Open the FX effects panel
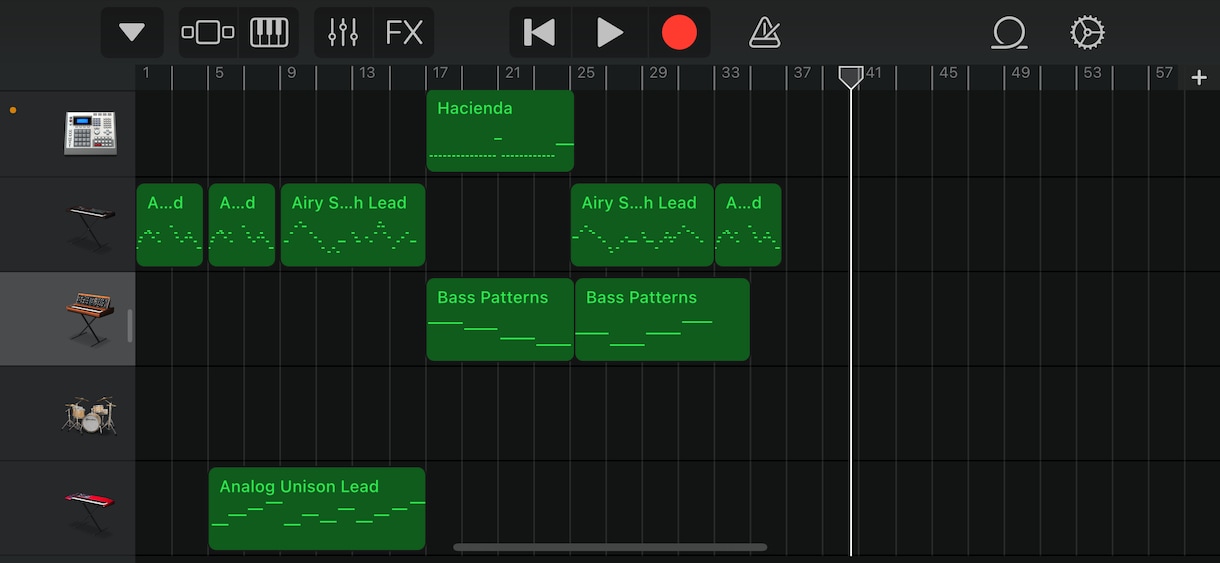This screenshot has height=563, width=1220. [404, 32]
